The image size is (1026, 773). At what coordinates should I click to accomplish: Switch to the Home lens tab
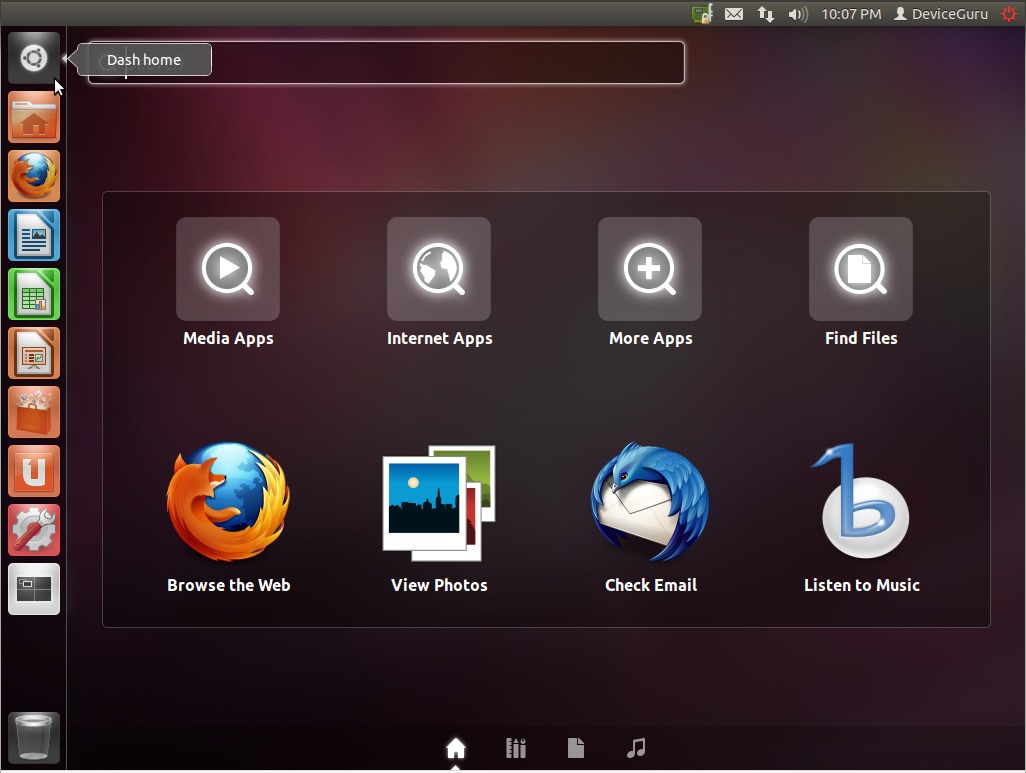pyautogui.click(x=455, y=747)
